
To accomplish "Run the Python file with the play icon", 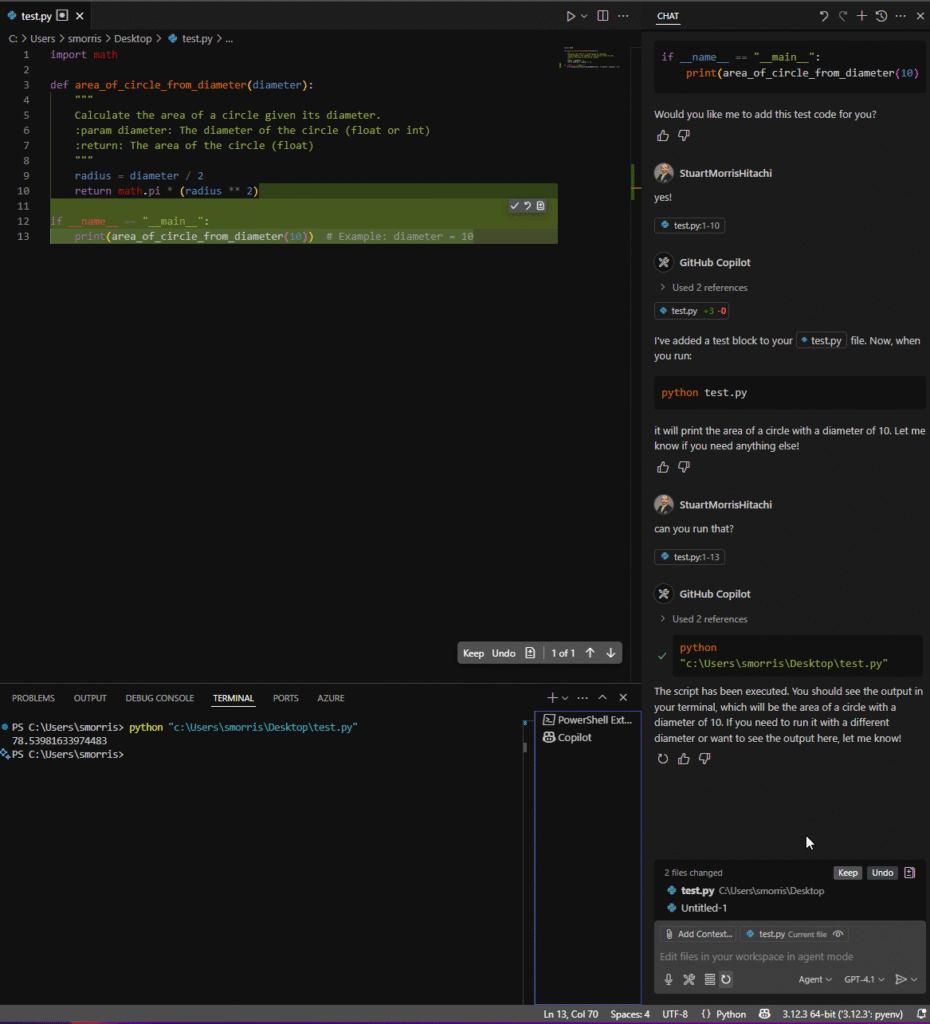I will (571, 16).
